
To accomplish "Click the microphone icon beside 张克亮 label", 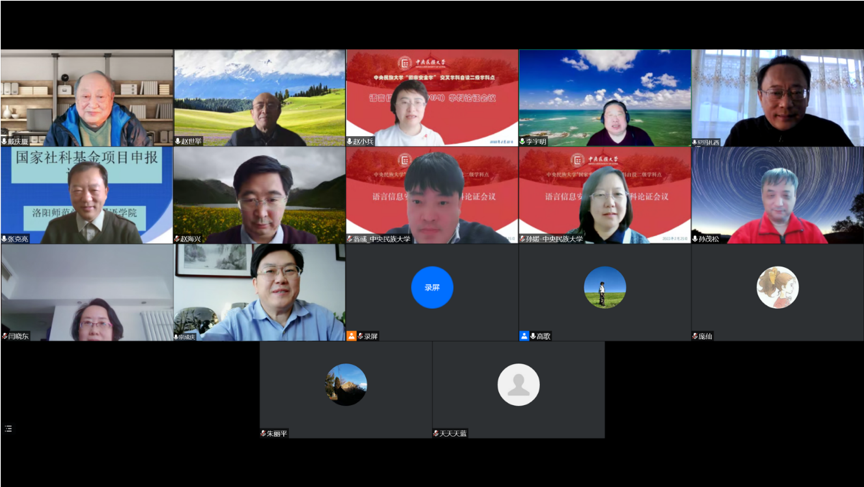I will (x=5, y=239).
